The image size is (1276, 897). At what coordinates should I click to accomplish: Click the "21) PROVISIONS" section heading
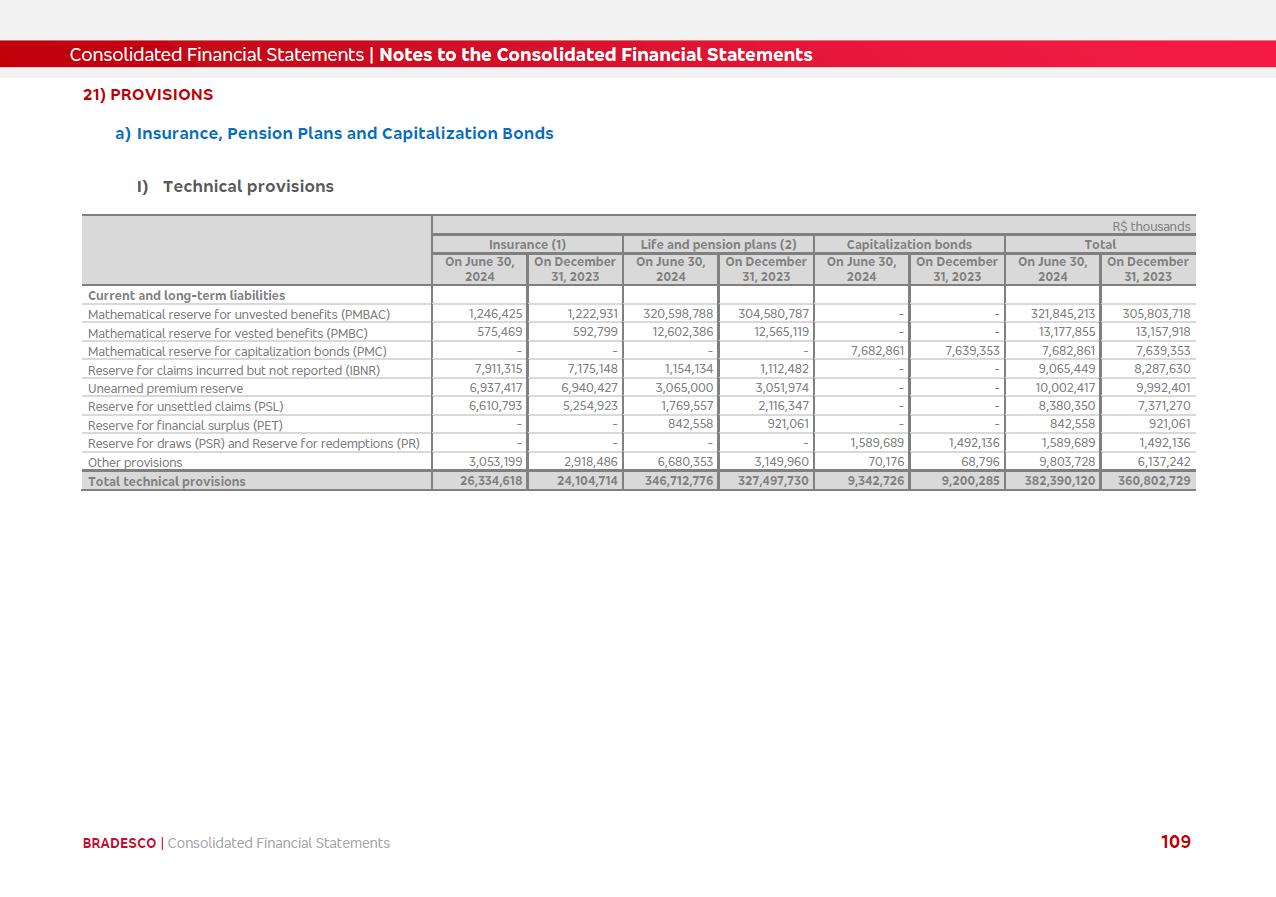[148, 95]
